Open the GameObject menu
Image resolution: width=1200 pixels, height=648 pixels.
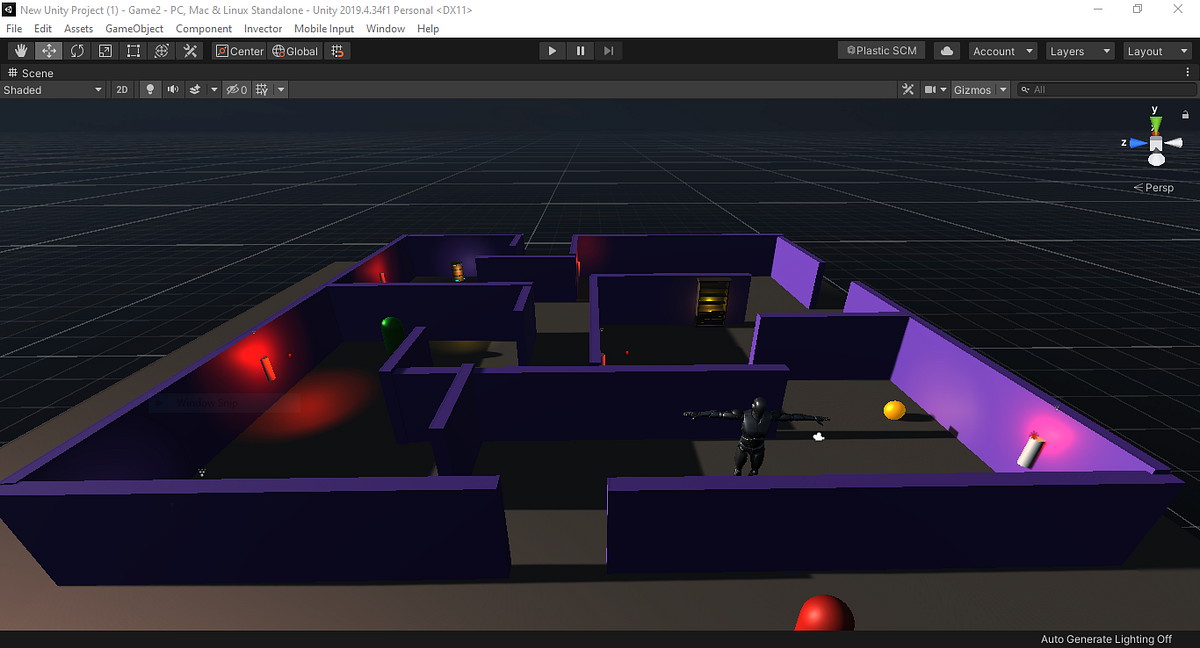point(133,28)
